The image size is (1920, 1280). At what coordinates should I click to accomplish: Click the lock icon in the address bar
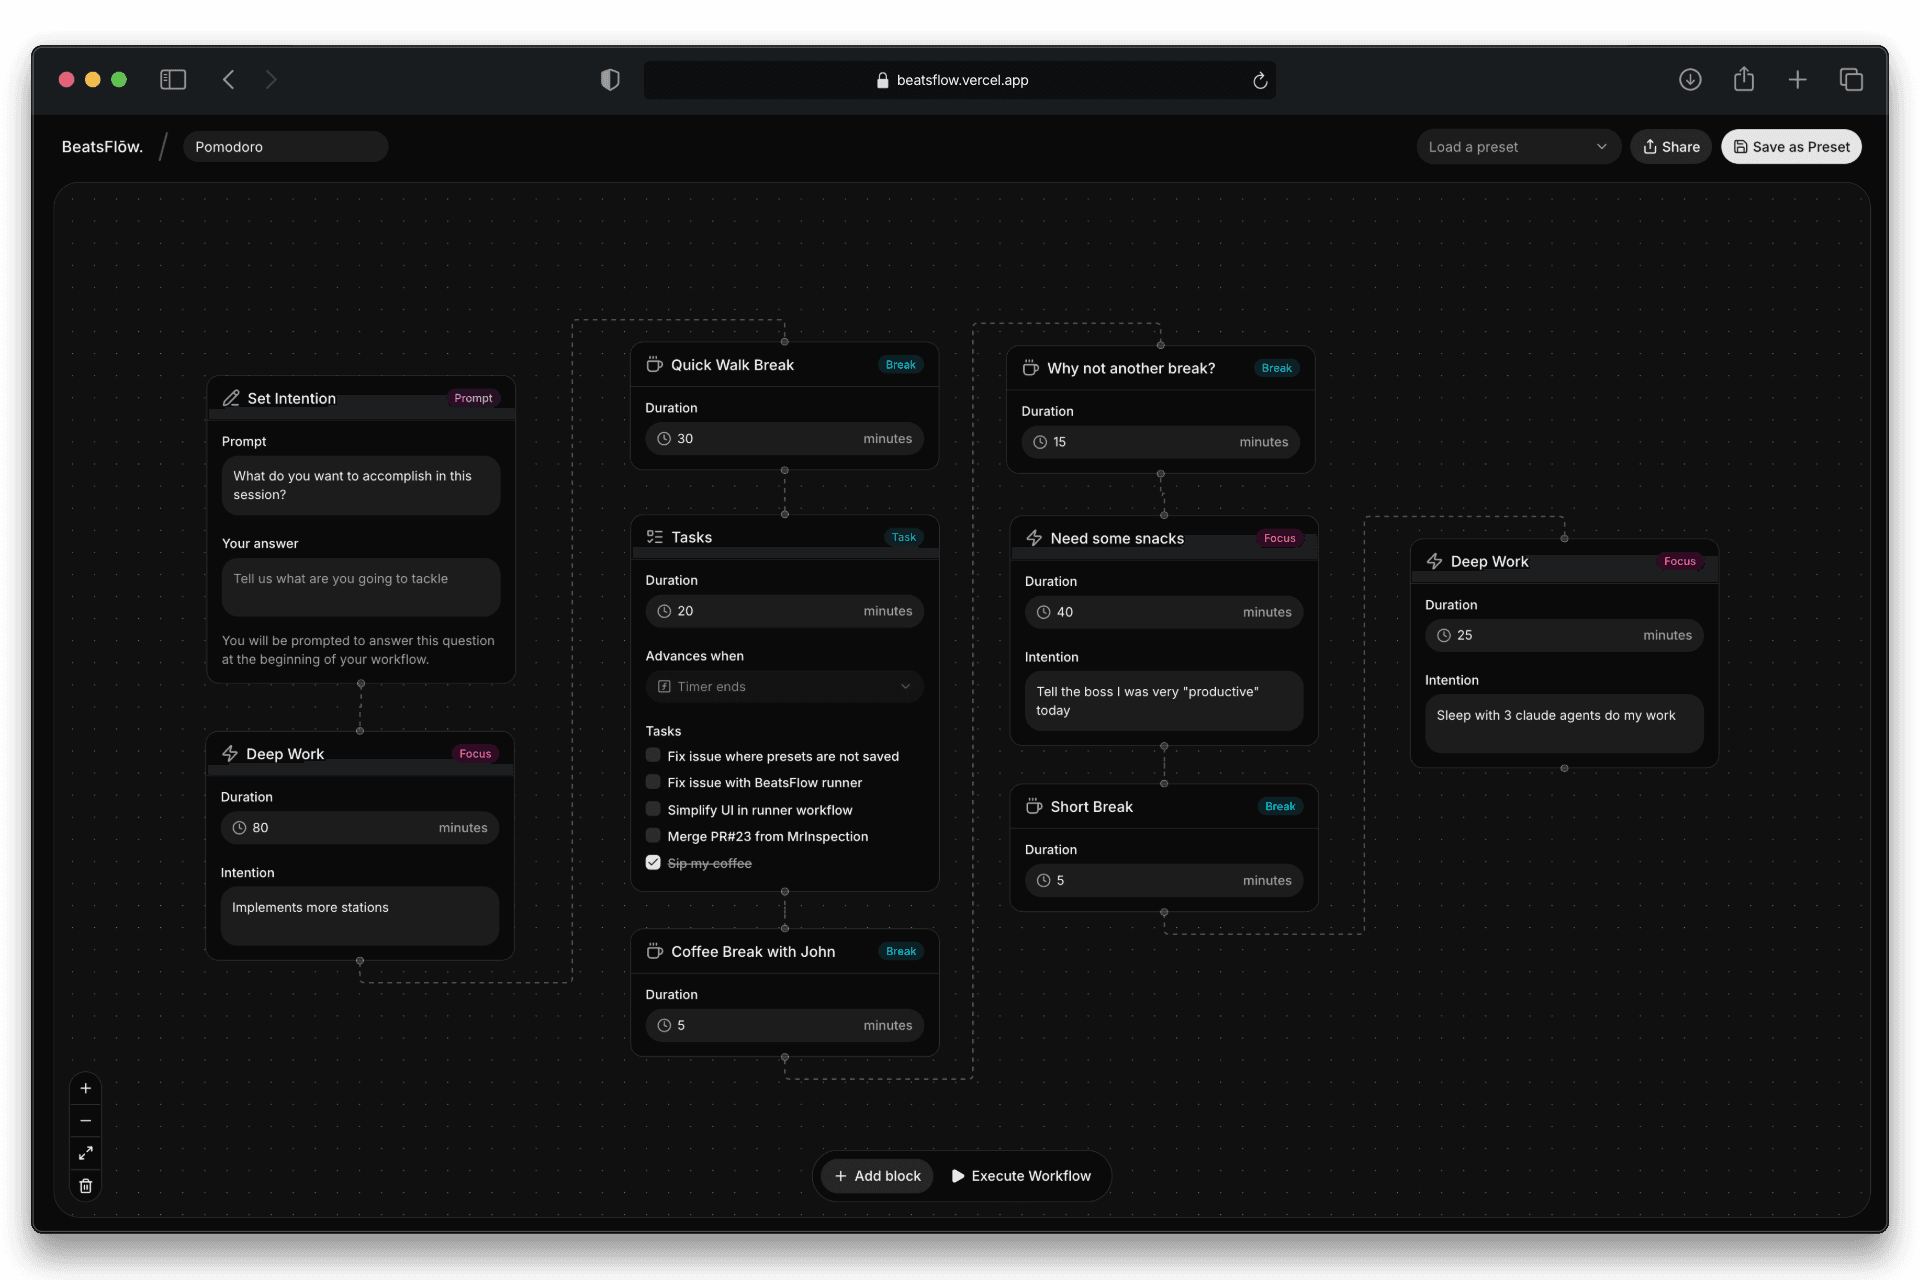tap(882, 80)
